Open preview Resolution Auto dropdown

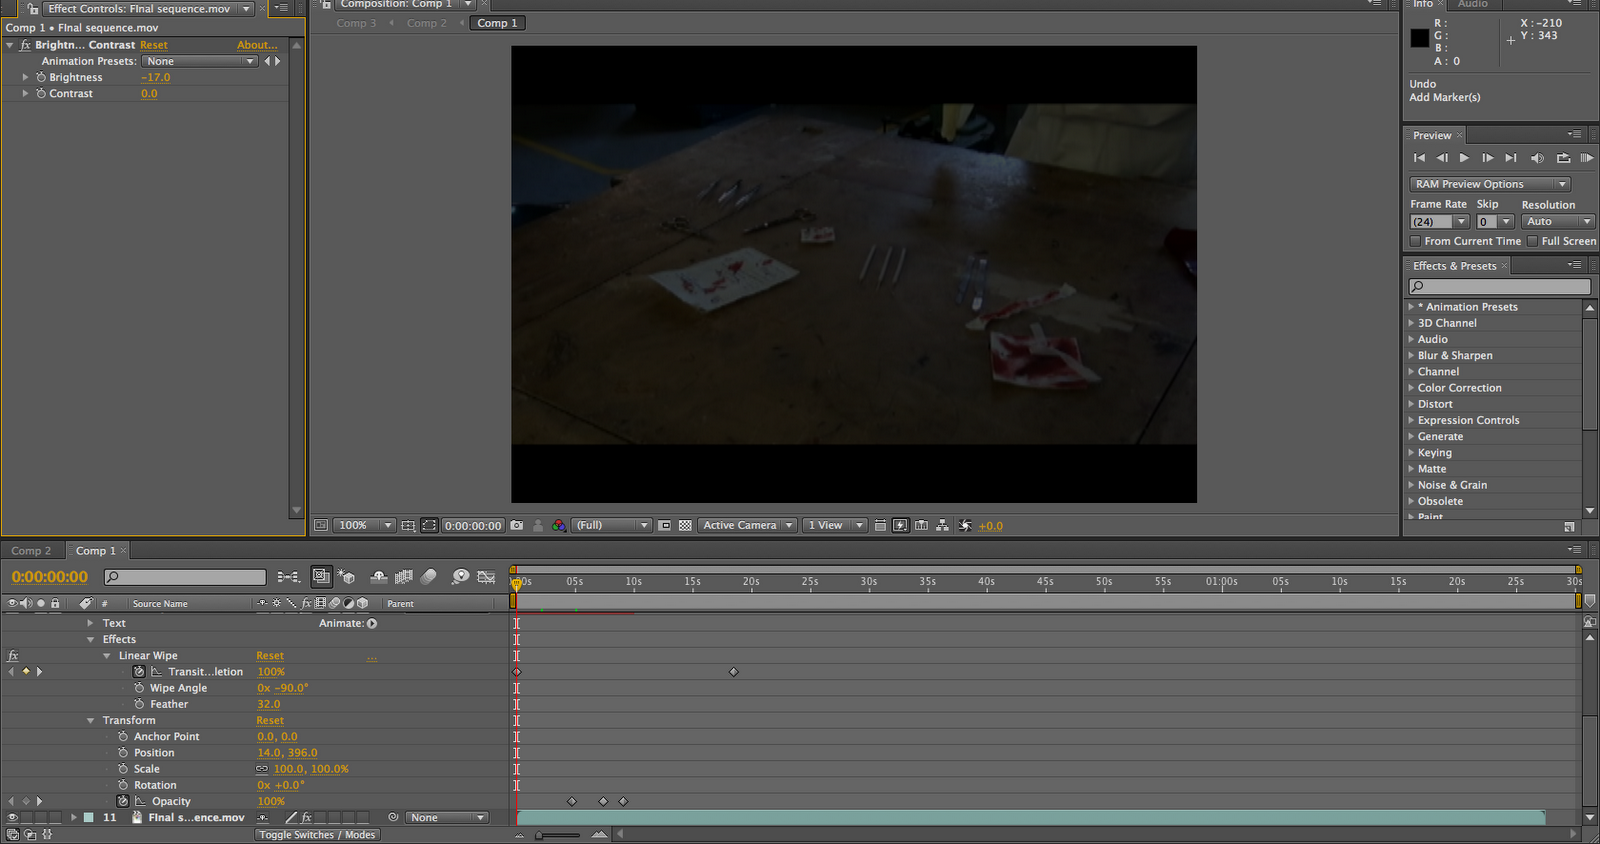[1557, 221]
